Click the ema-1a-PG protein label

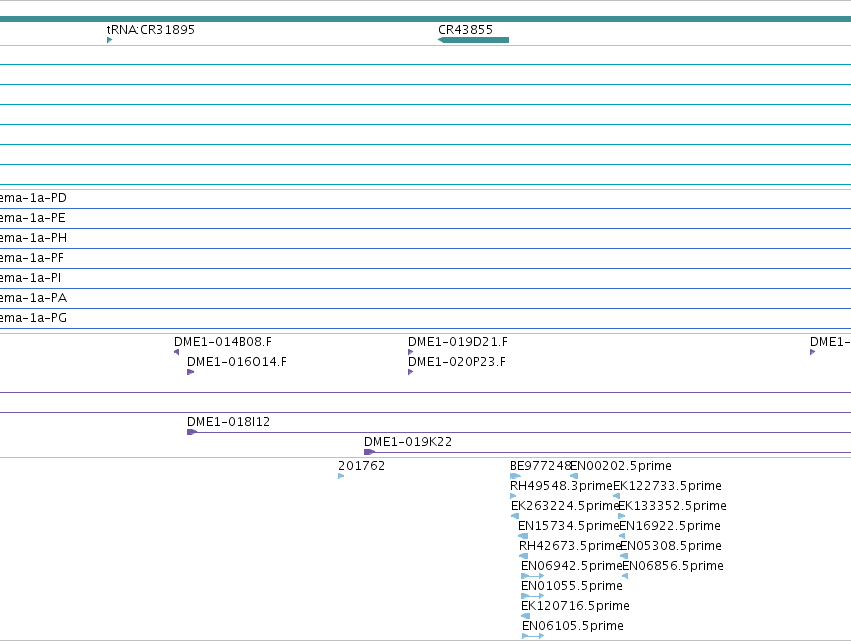(x=33, y=318)
